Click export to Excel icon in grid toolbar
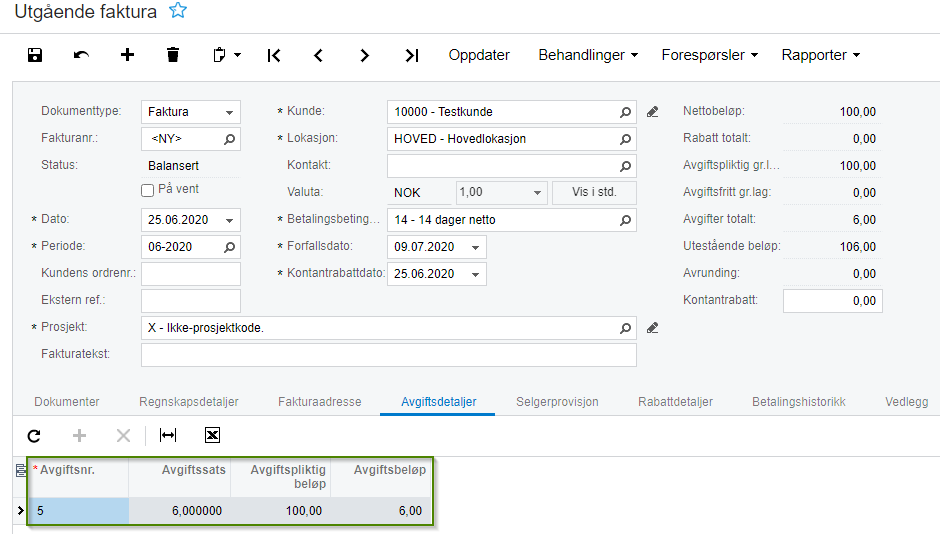 point(212,435)
